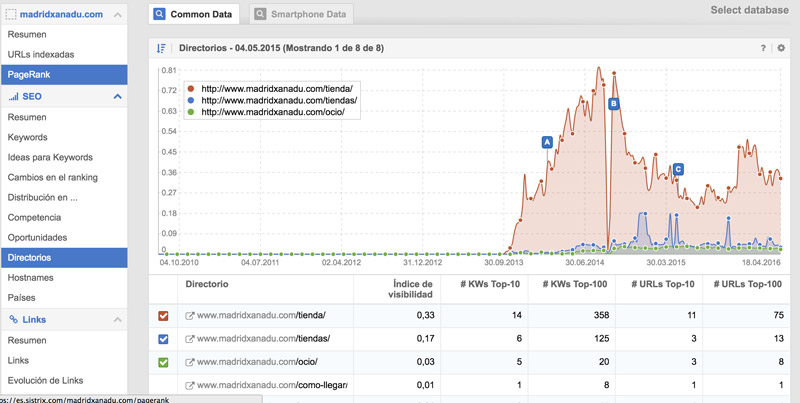
Task: Sort by # URLs Top-10 column
Action: click(x=662, y=284)
